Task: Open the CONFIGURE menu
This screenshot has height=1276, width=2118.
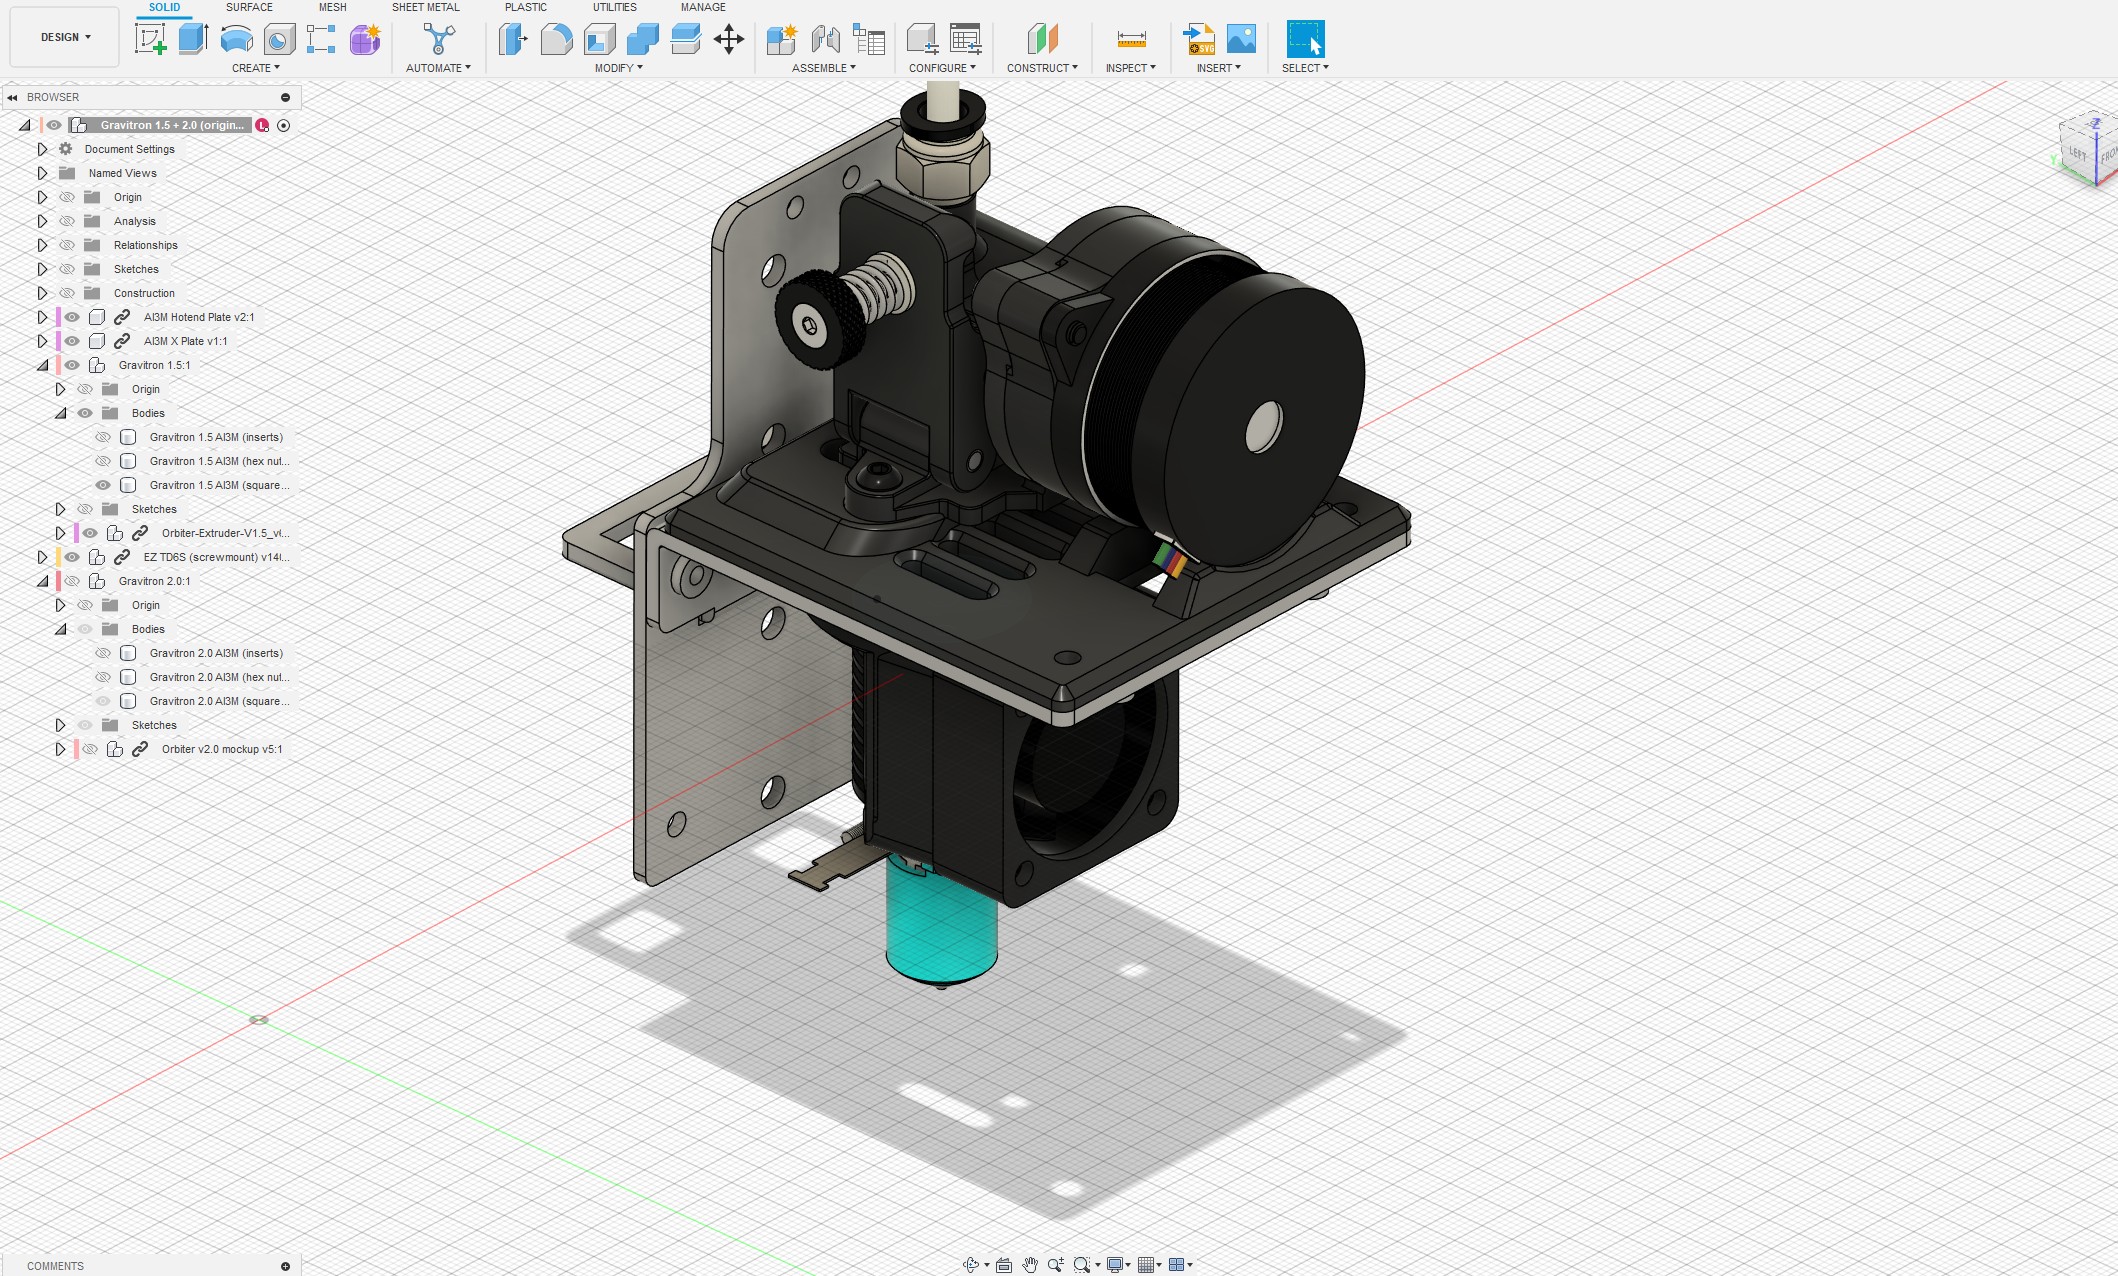Action: [x=942, y=68]
